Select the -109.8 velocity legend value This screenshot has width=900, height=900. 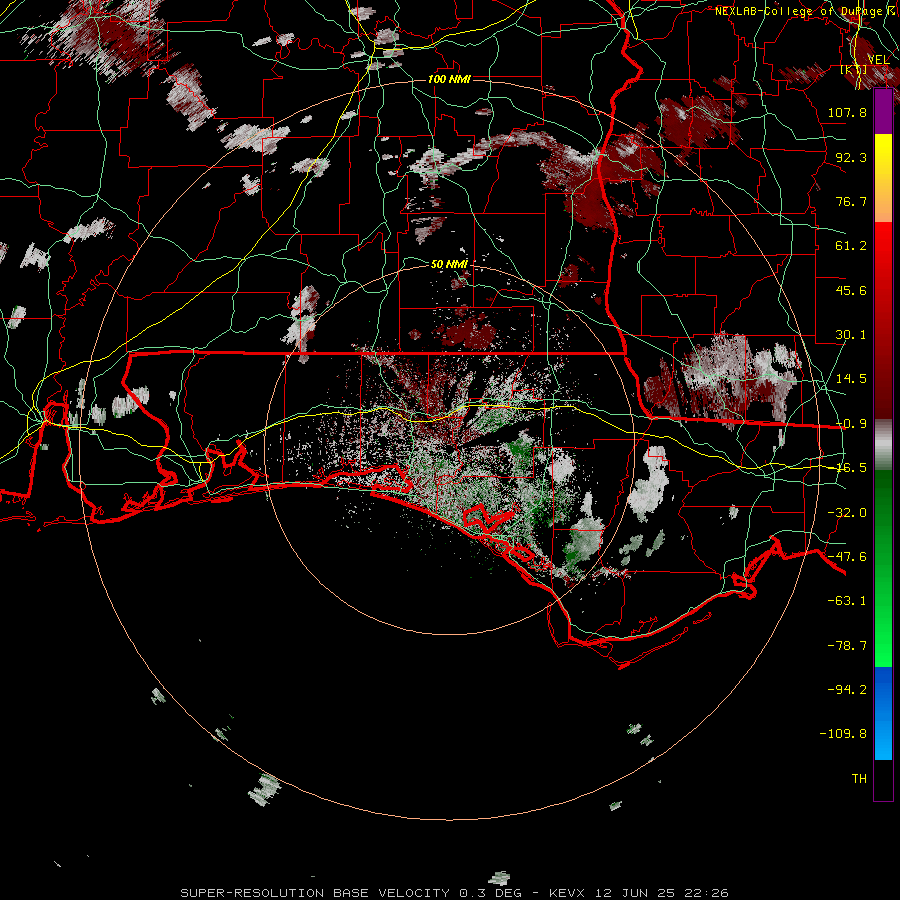click(843, 734)
